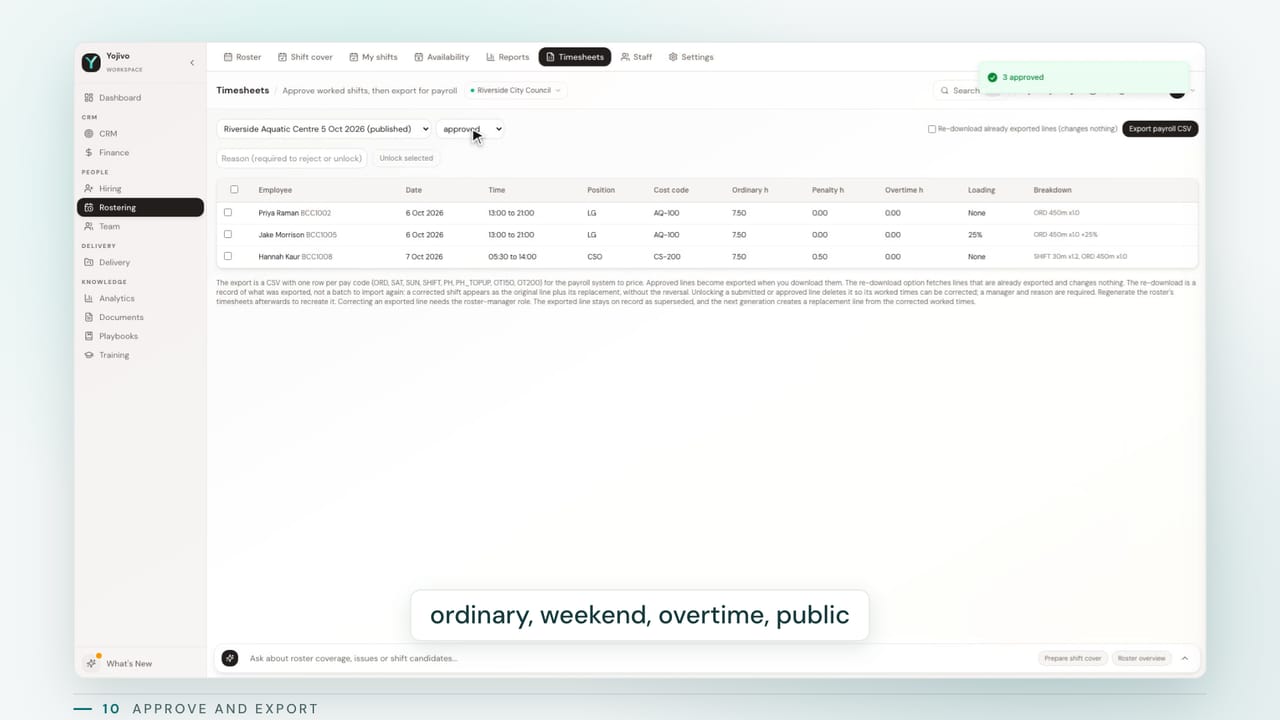Open CRM via its sidebar icon
1280x720 pixels.
(x=89, y=134)
